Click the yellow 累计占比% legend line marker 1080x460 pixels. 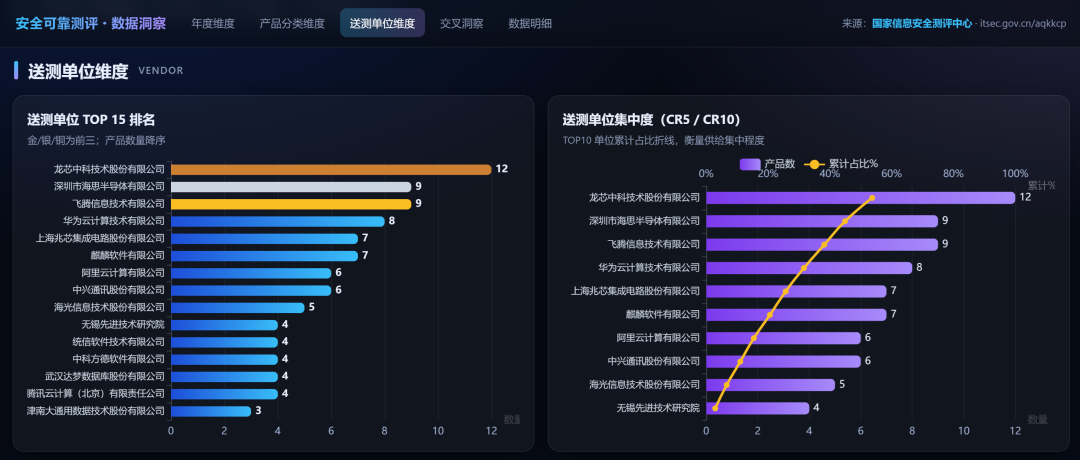pyautogui.click(x=814, y=164)
